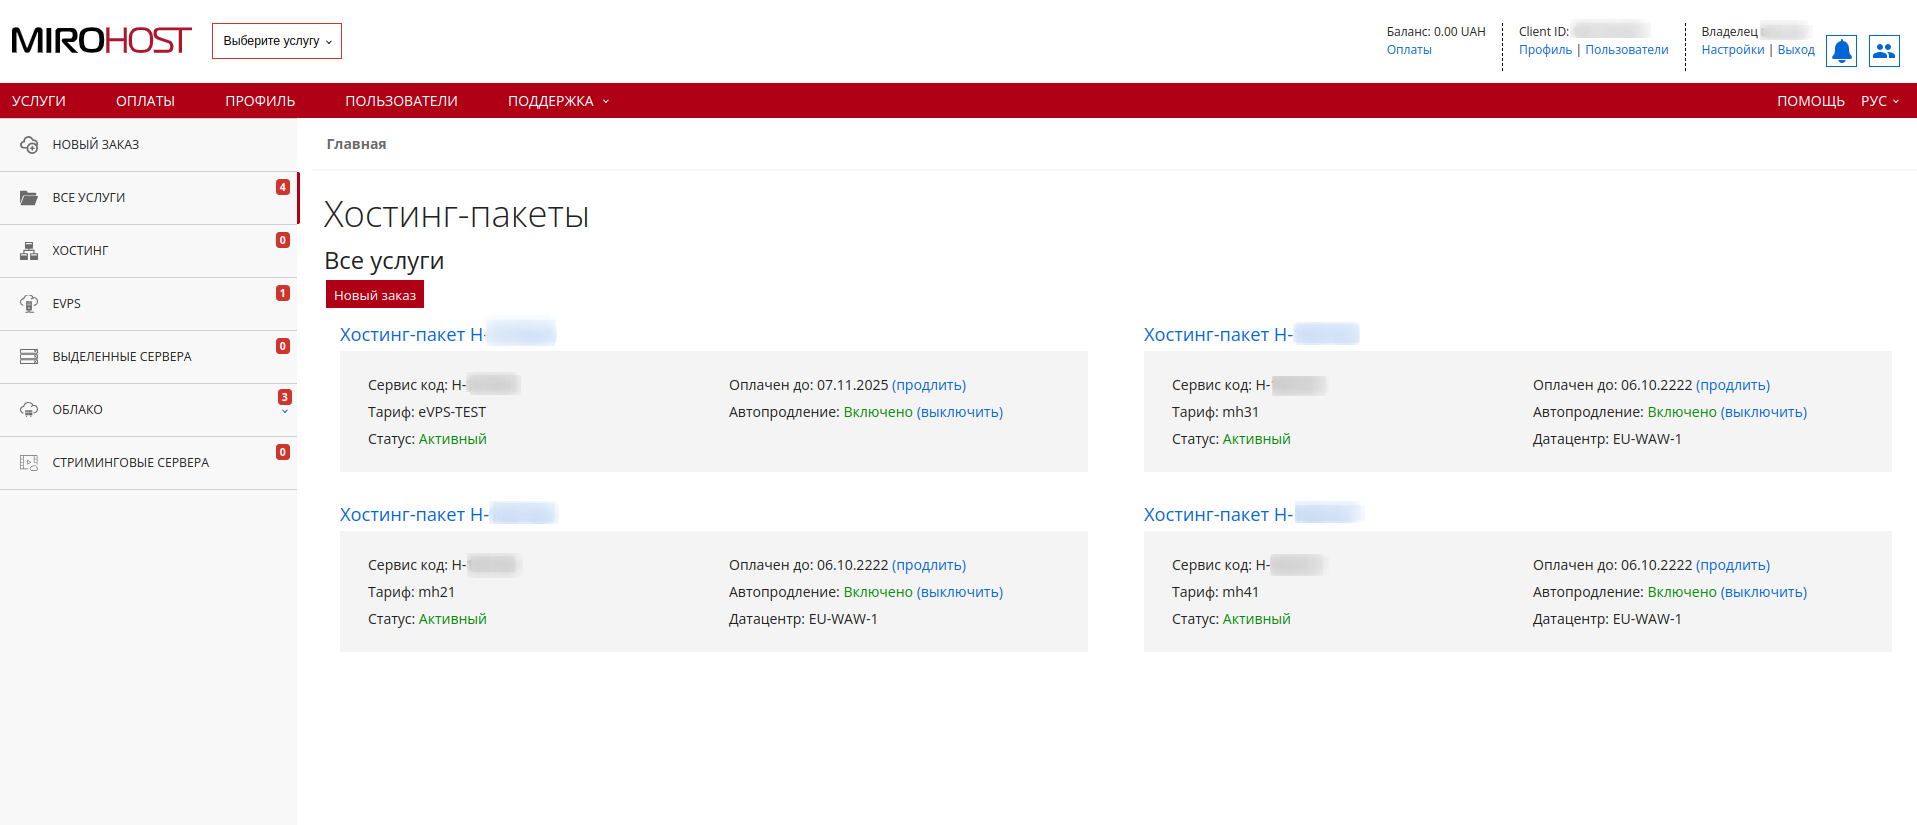Click 'продлить' for mh31 package
Screen dimensions: 1917x825
[1733, 385]
